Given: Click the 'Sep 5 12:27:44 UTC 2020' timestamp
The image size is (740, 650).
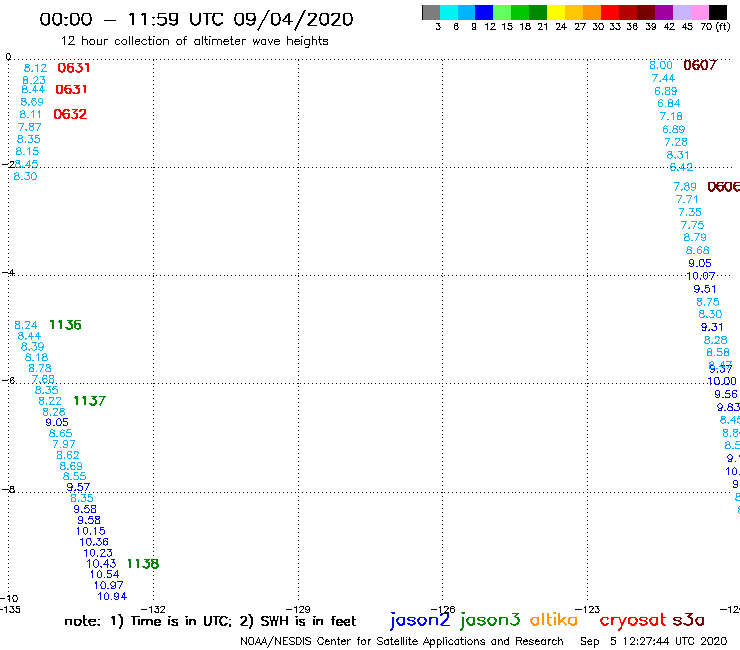Looking at the screenshot, I should coord(654,641).
